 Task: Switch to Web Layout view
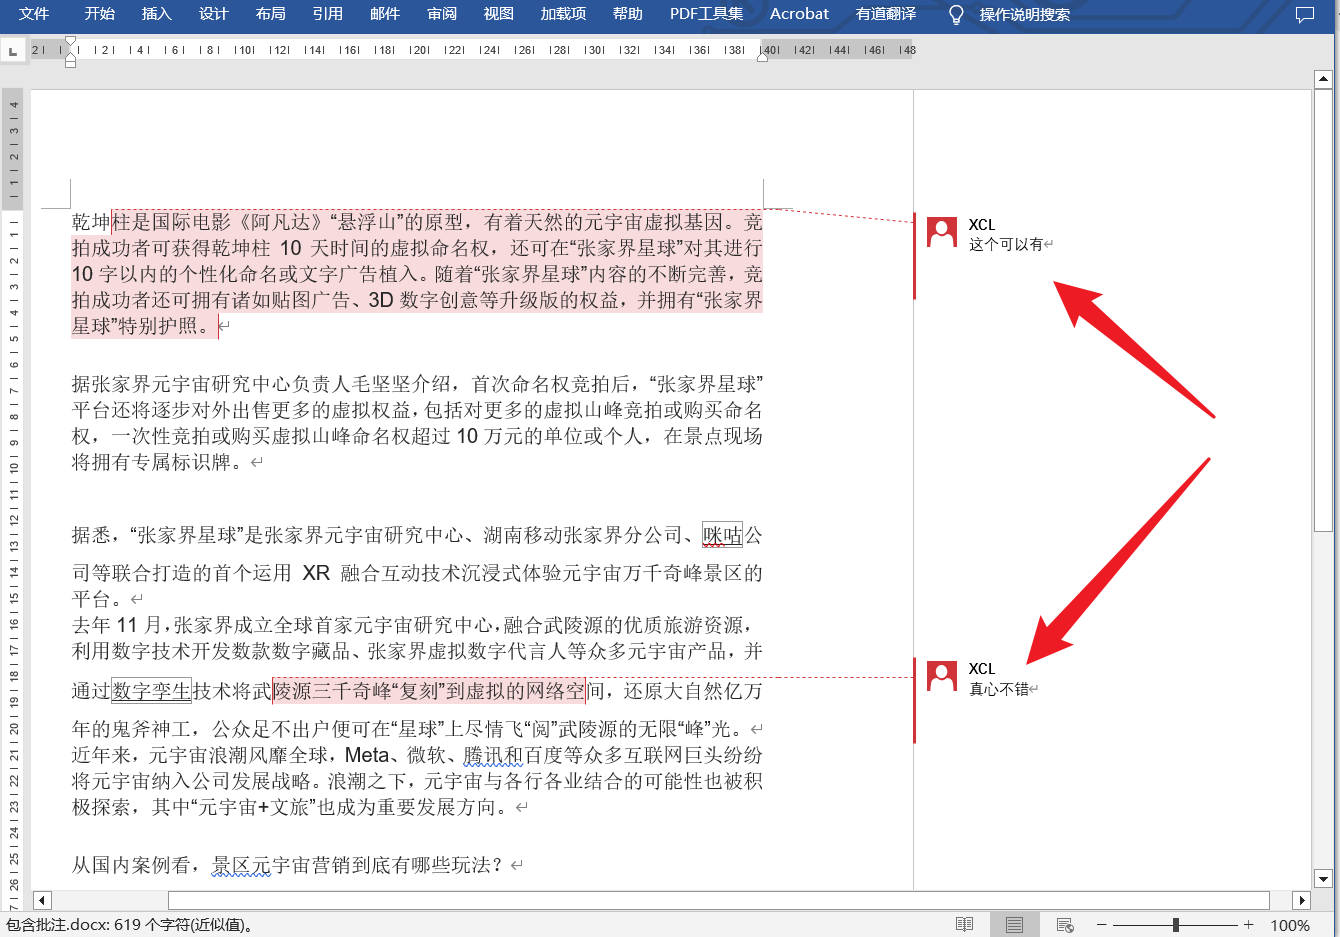pos(1064,925)
